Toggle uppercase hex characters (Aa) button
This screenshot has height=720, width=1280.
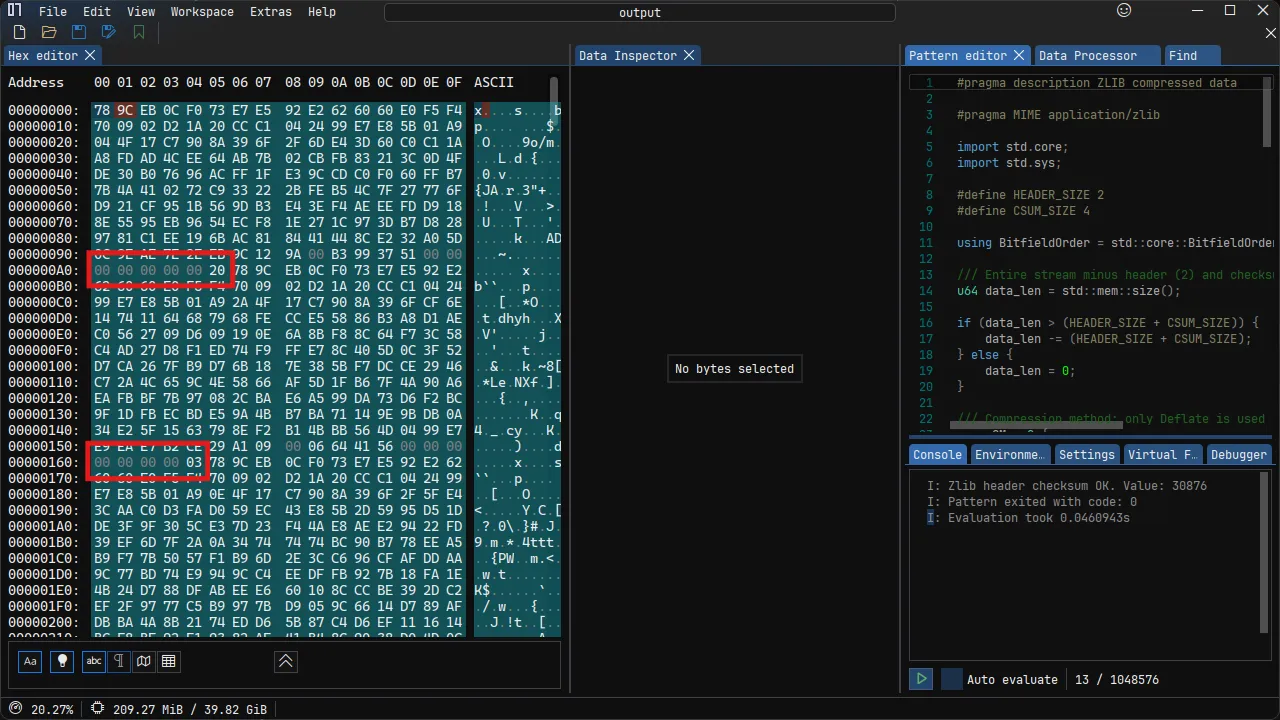[x=30, y=661]
